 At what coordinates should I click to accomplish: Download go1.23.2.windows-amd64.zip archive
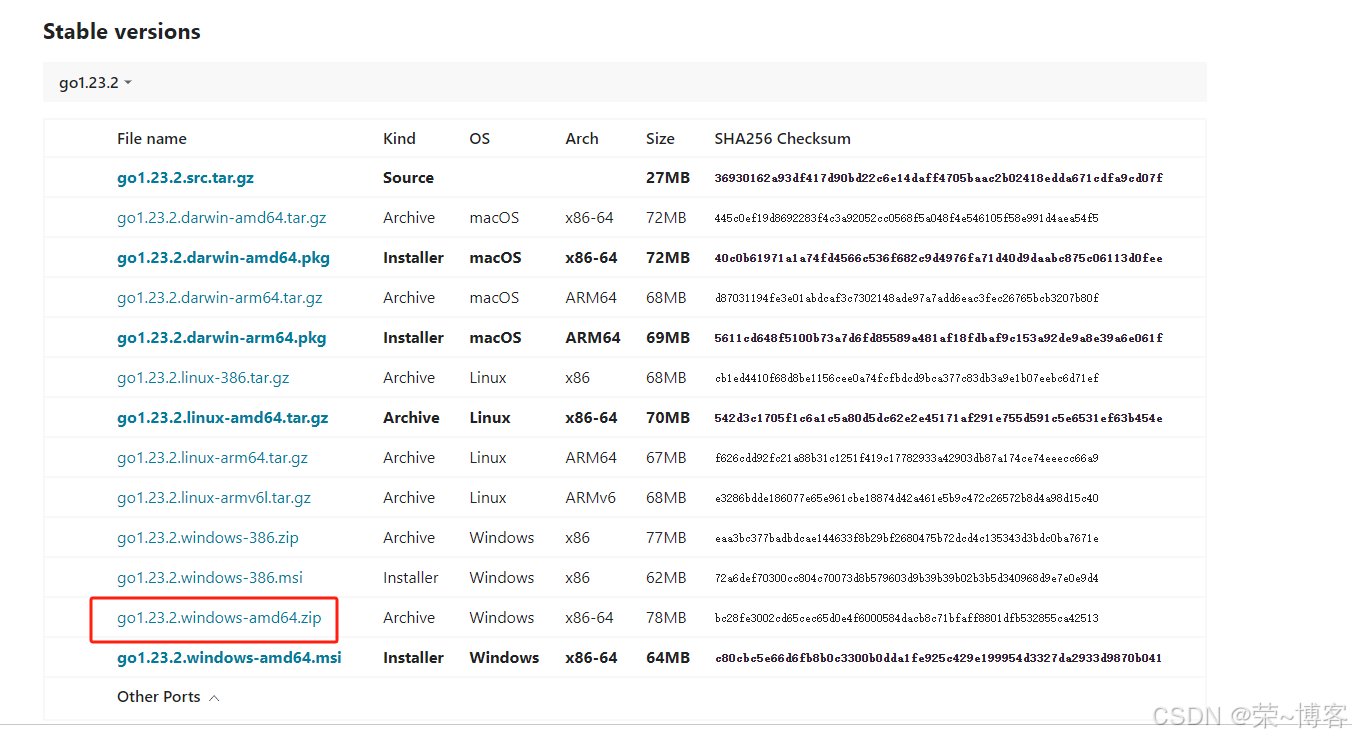pyautogui.click(x=219, y=618)
